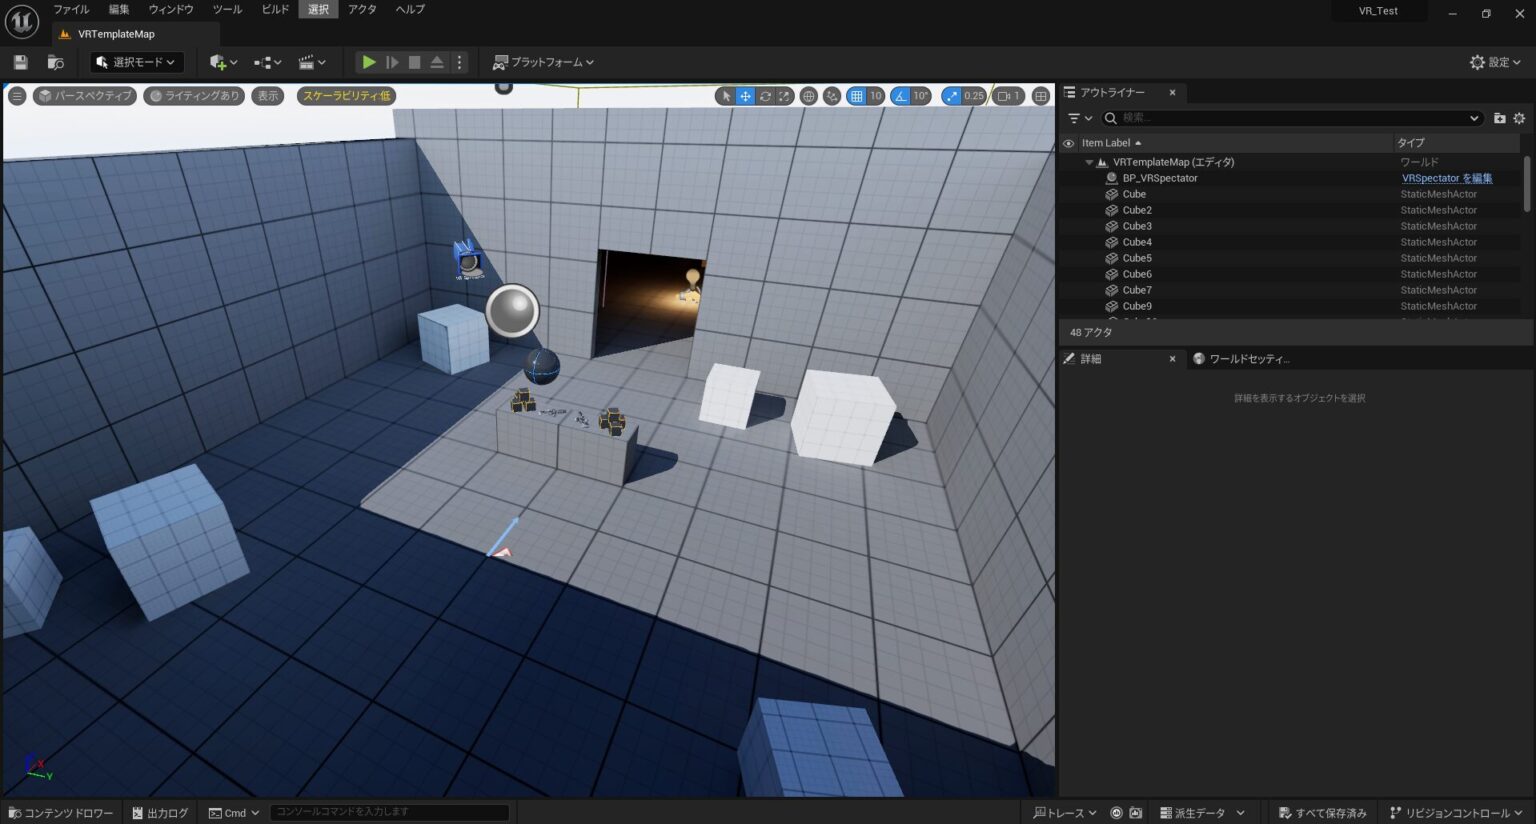Screen dimensions: 1536x824
Task: Click the Save Current Level icon
Action: pyautogui.click(x=20, y=62)
